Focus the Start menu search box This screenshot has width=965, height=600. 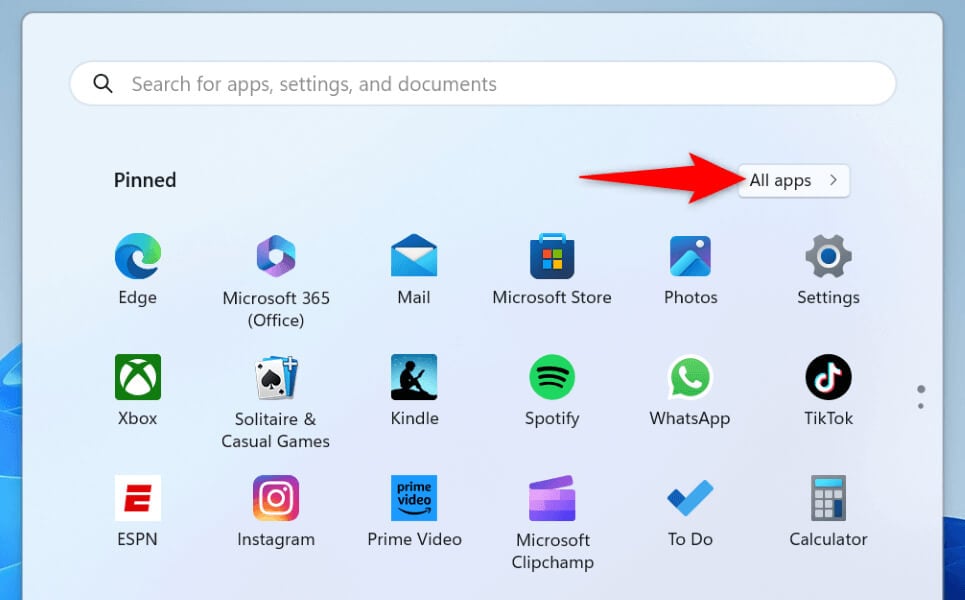(x=482, y=83)
